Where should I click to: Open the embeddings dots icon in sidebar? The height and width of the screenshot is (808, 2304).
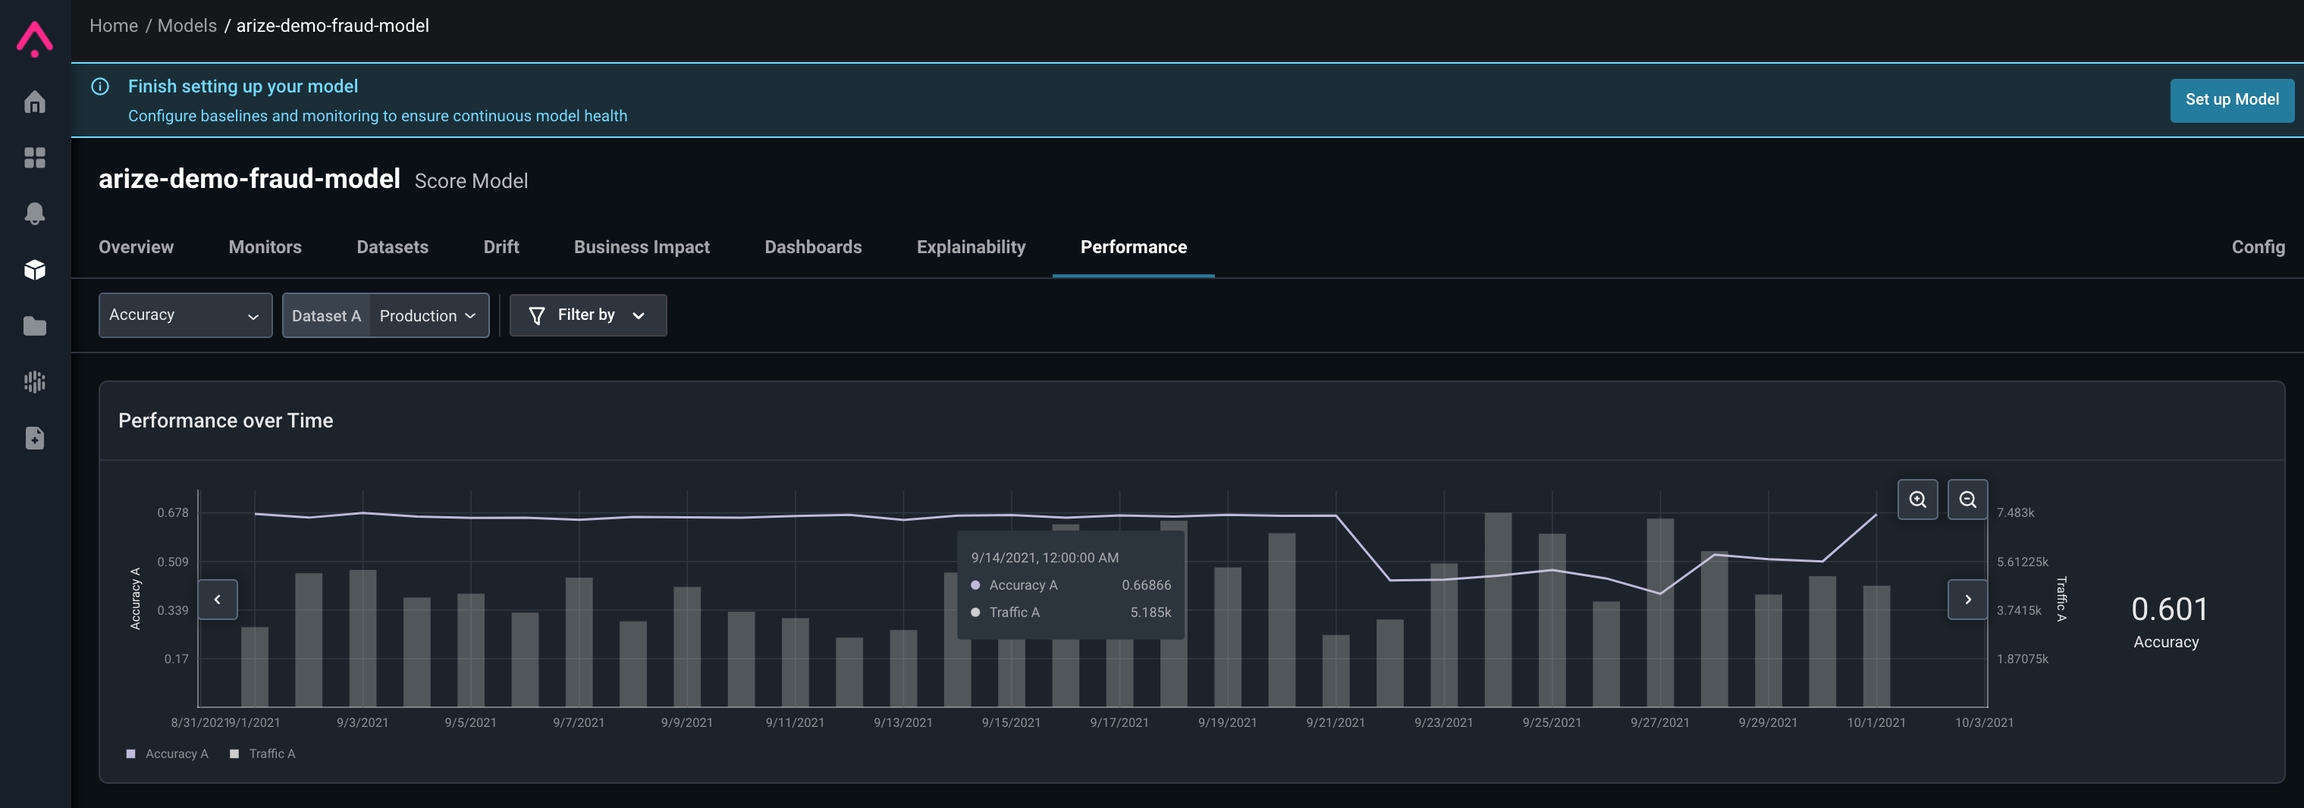pos(35,382)
